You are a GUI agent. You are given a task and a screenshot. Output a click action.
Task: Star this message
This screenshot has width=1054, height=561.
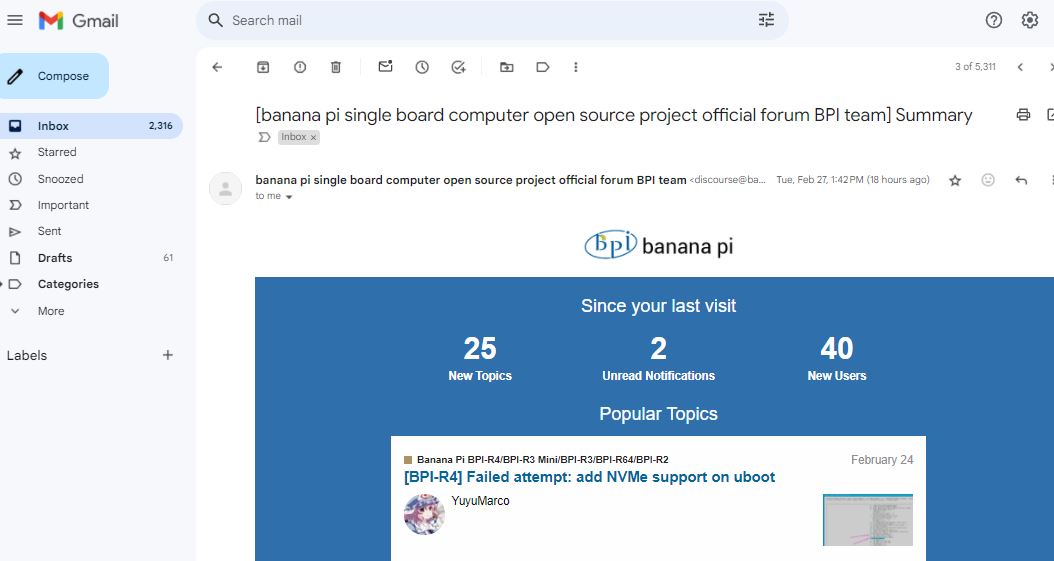click(955, 180)
